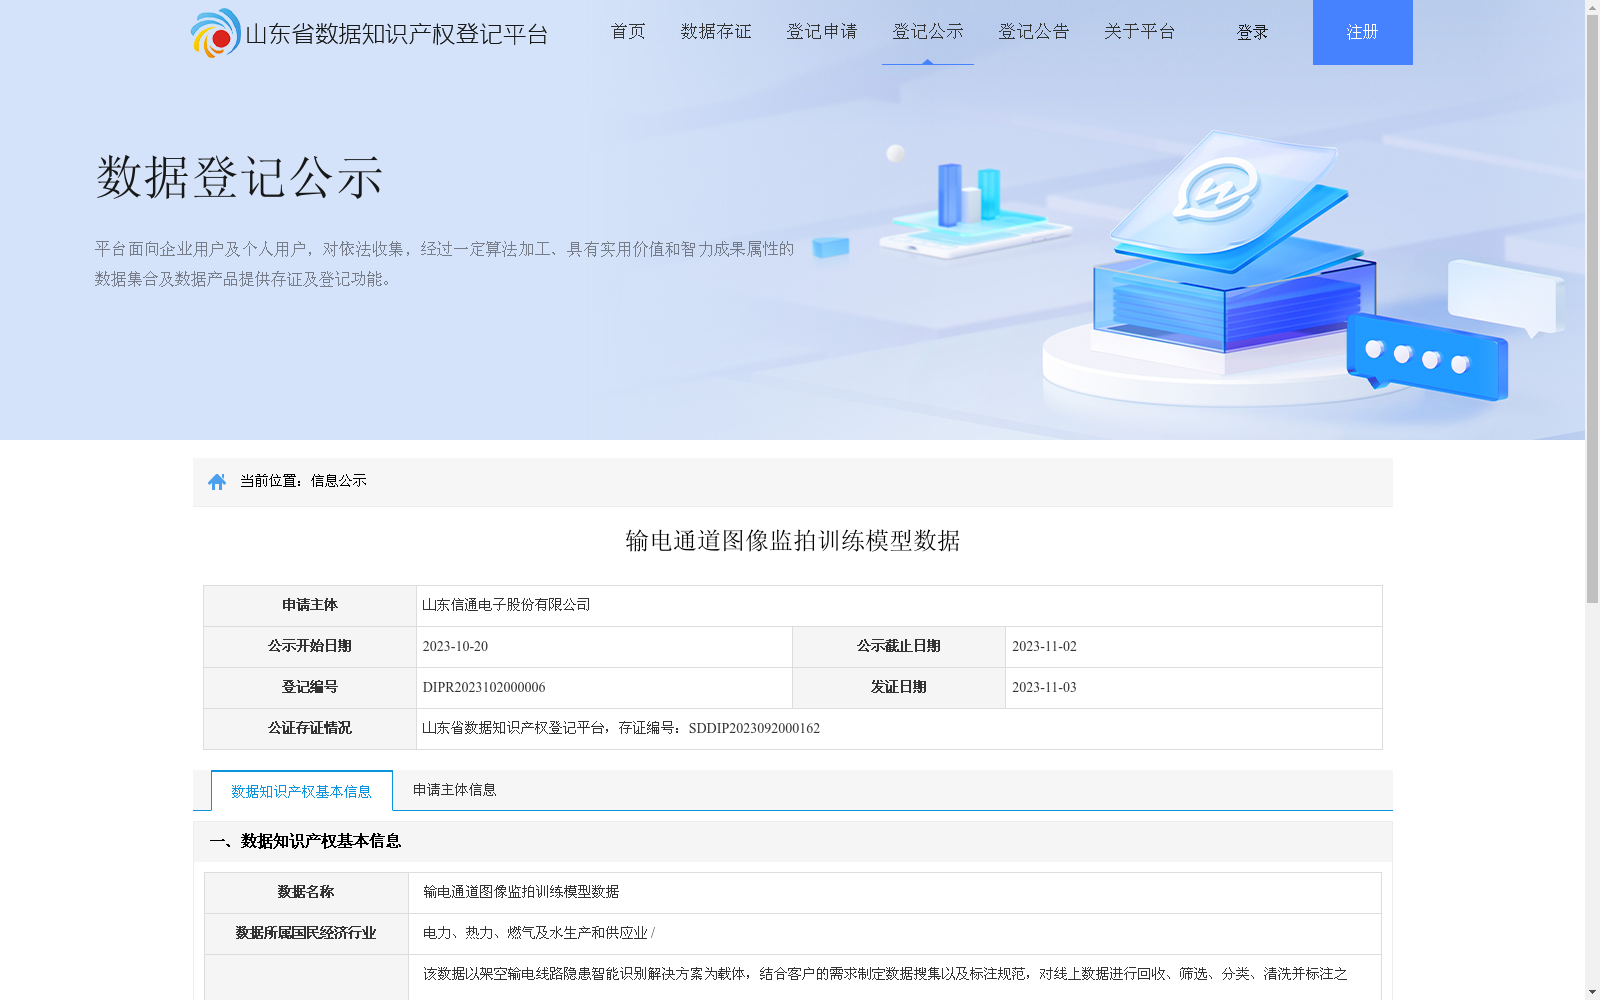Viewport: 1600px width, 1000px height.
Task: Click the page scrollbar thumb
Action: pyautogui.click(x=1592, y=309)
